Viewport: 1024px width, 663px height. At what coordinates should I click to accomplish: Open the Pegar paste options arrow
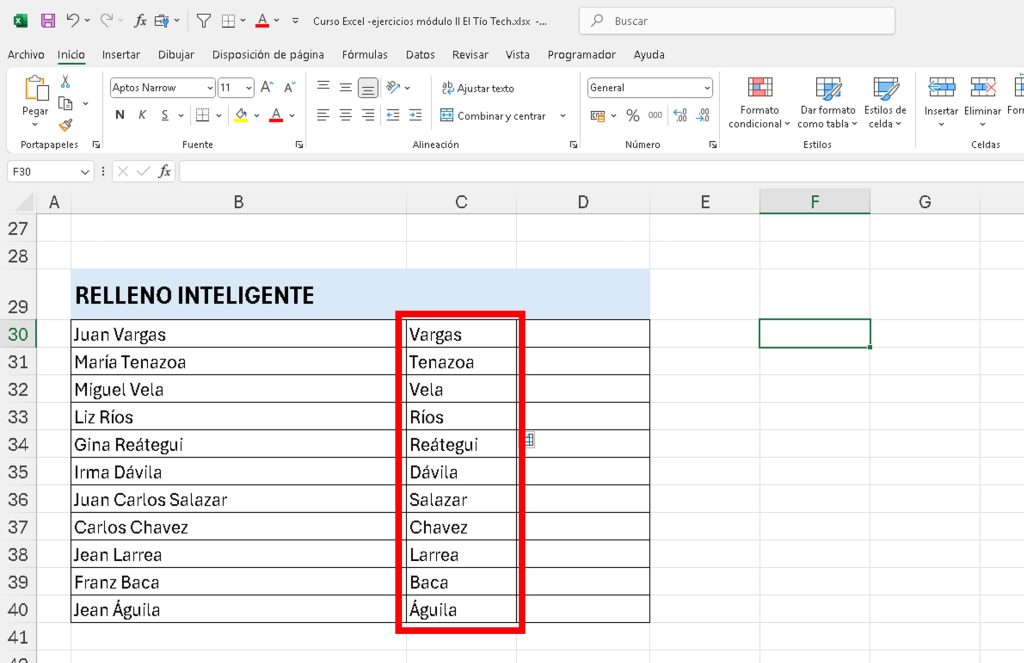(x=35, y=124)
